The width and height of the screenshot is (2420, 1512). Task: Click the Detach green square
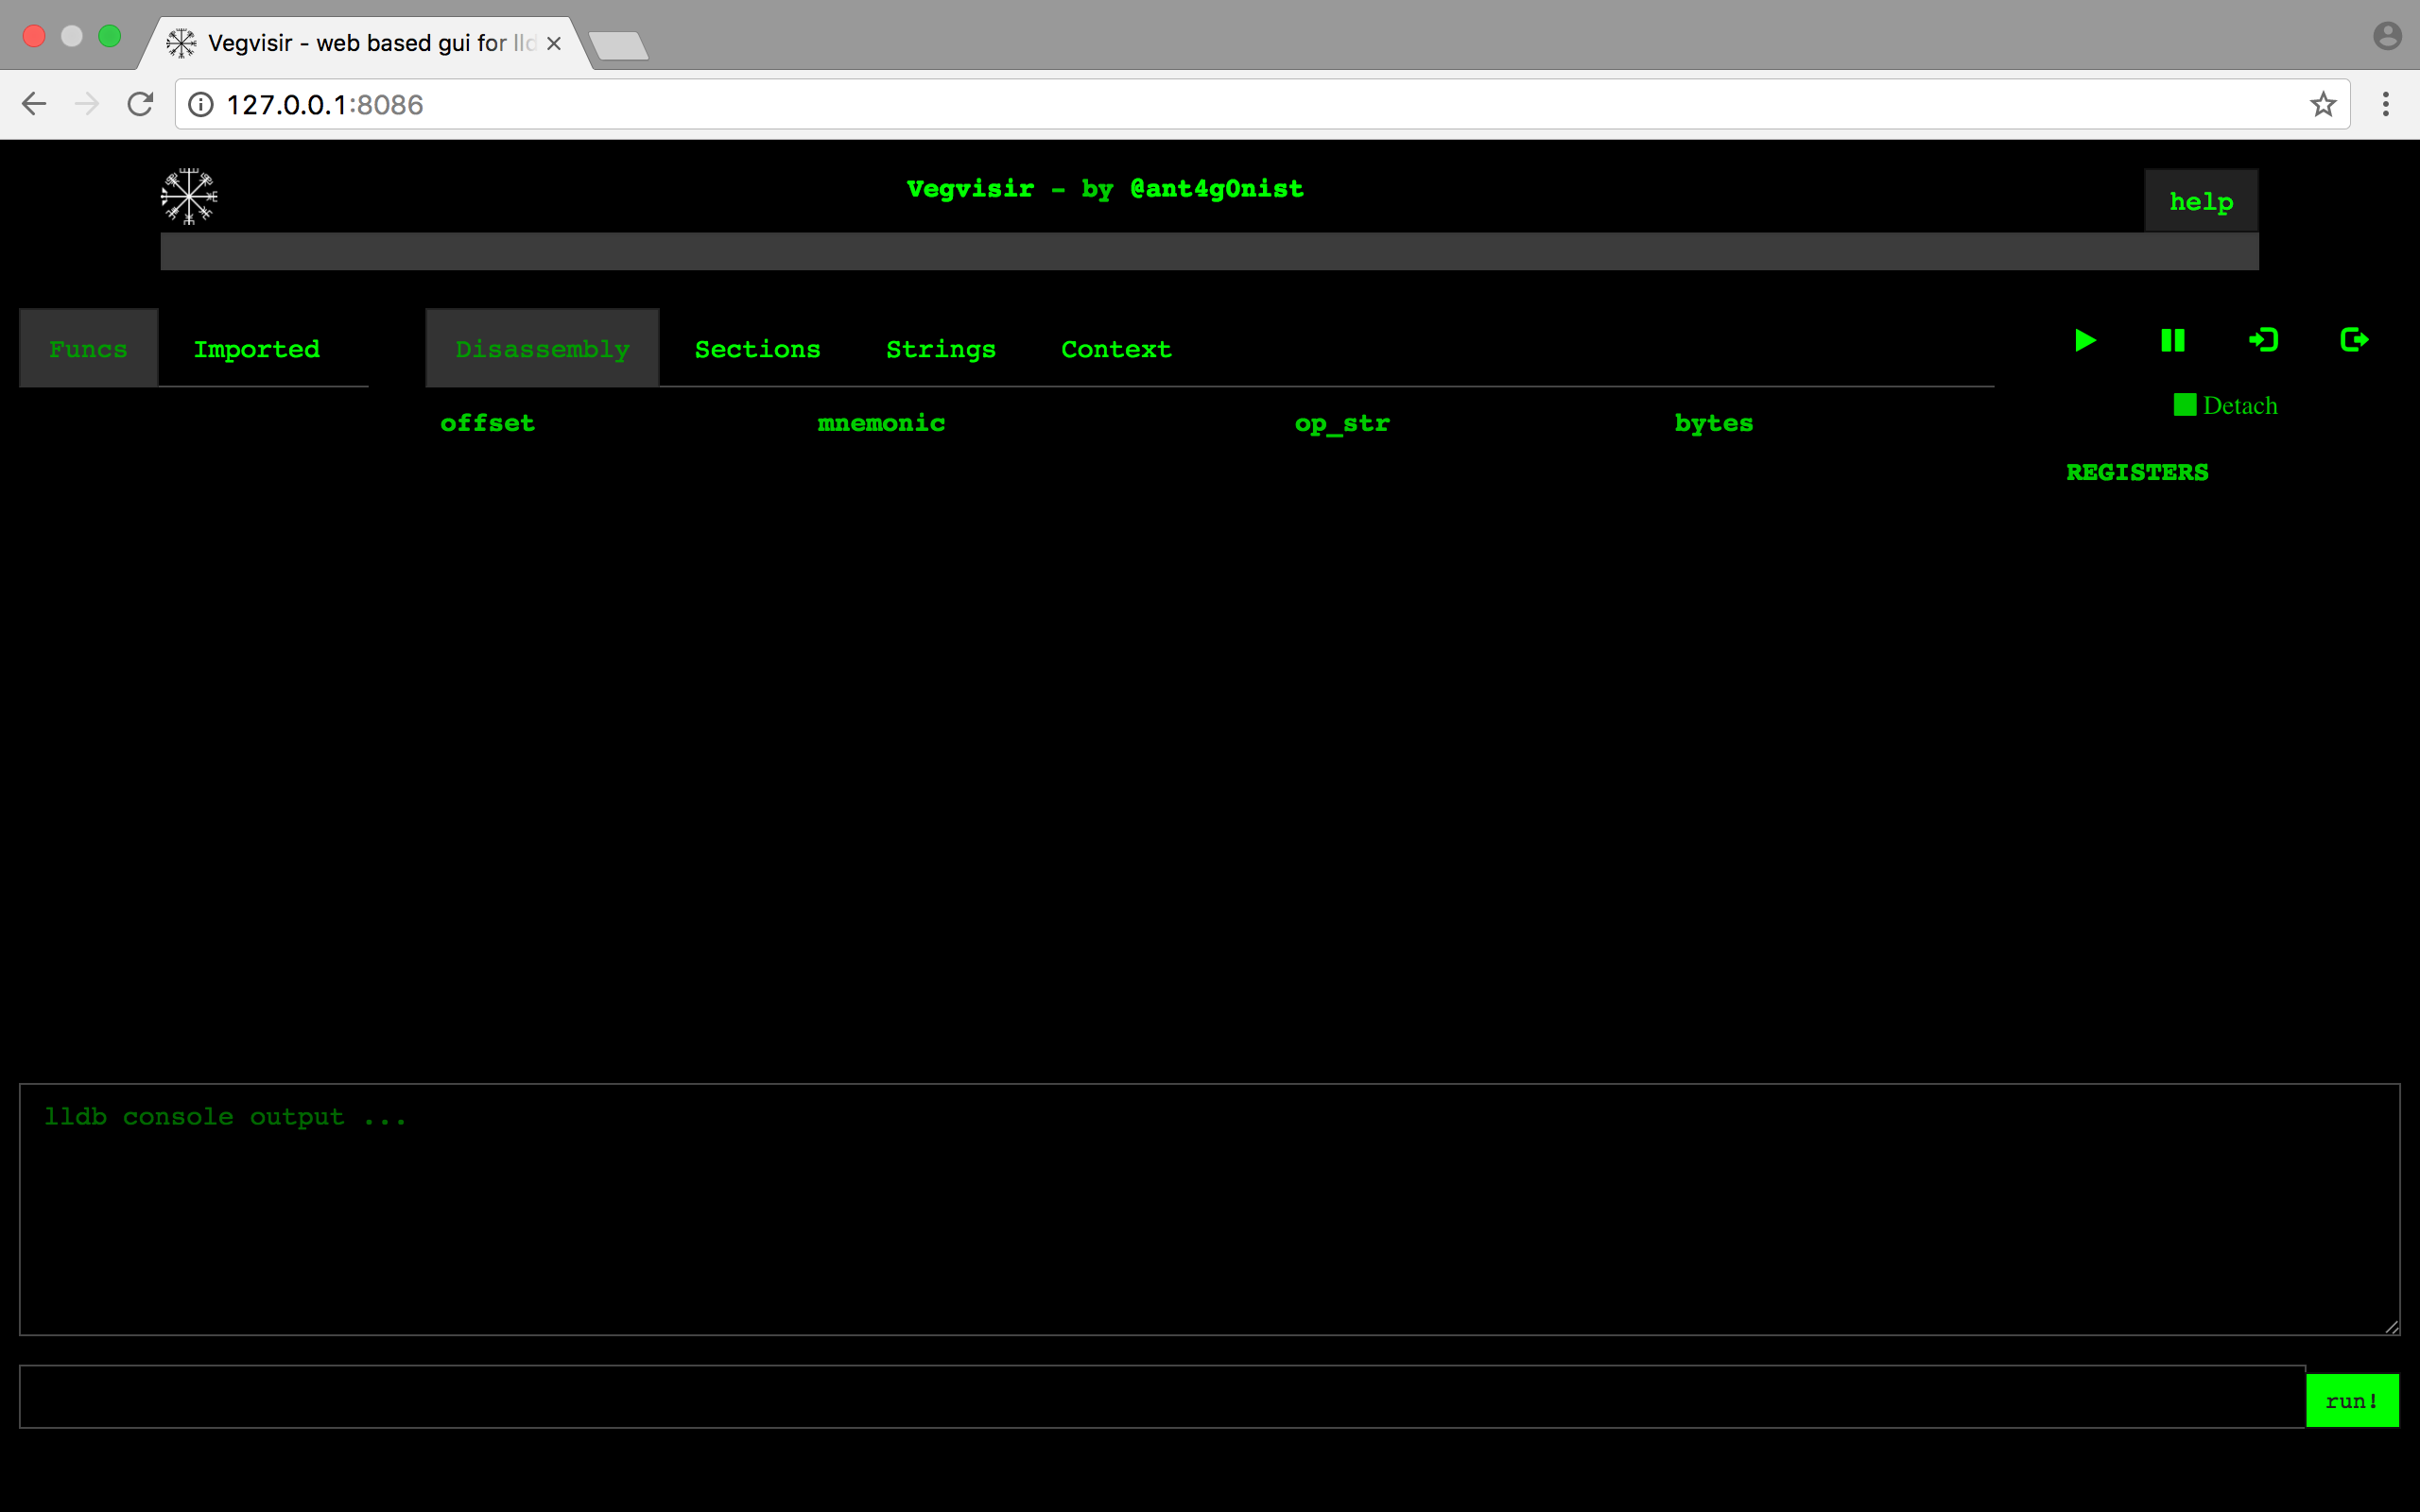click(x=2184, y=405)
